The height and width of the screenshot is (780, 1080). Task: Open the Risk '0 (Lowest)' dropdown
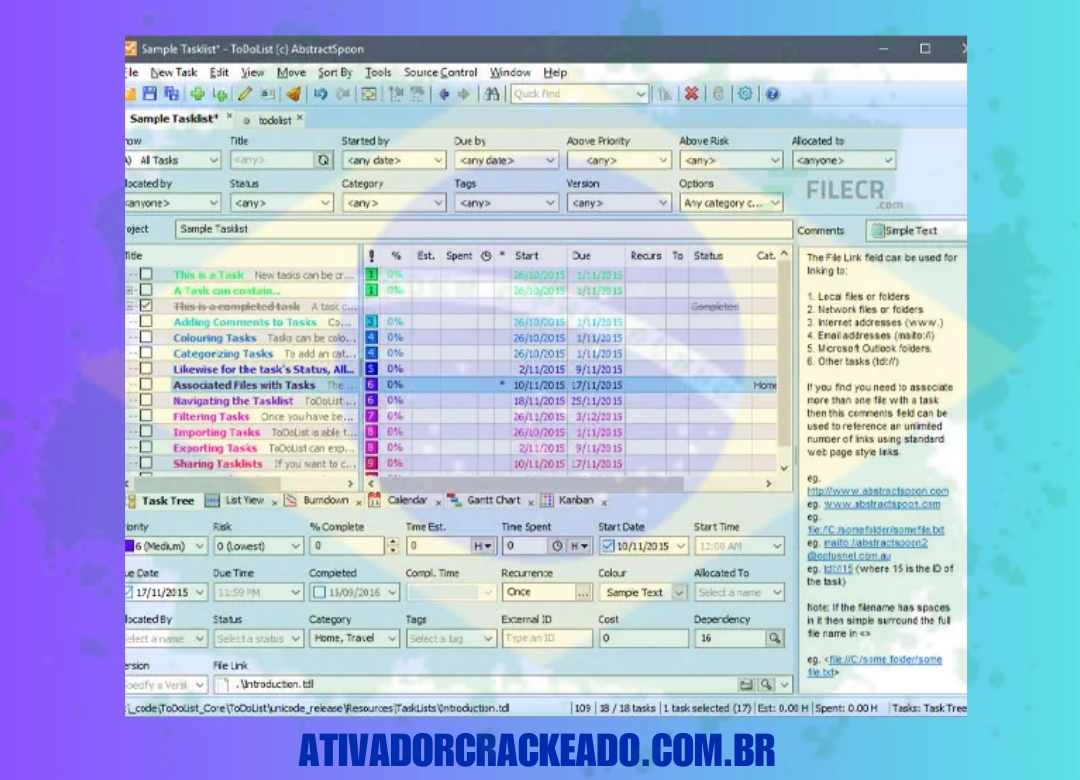(258, 546)
